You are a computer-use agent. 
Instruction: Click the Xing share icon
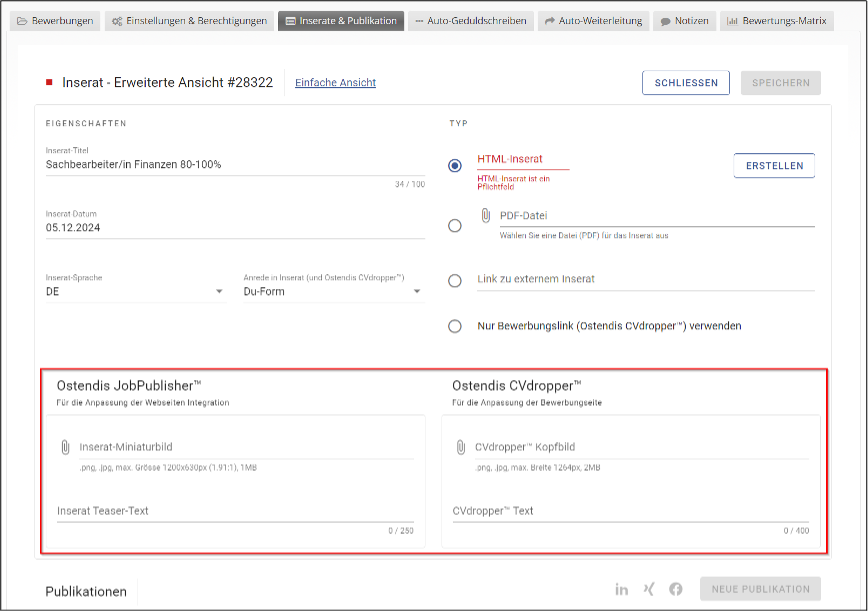tap(649, 589)
